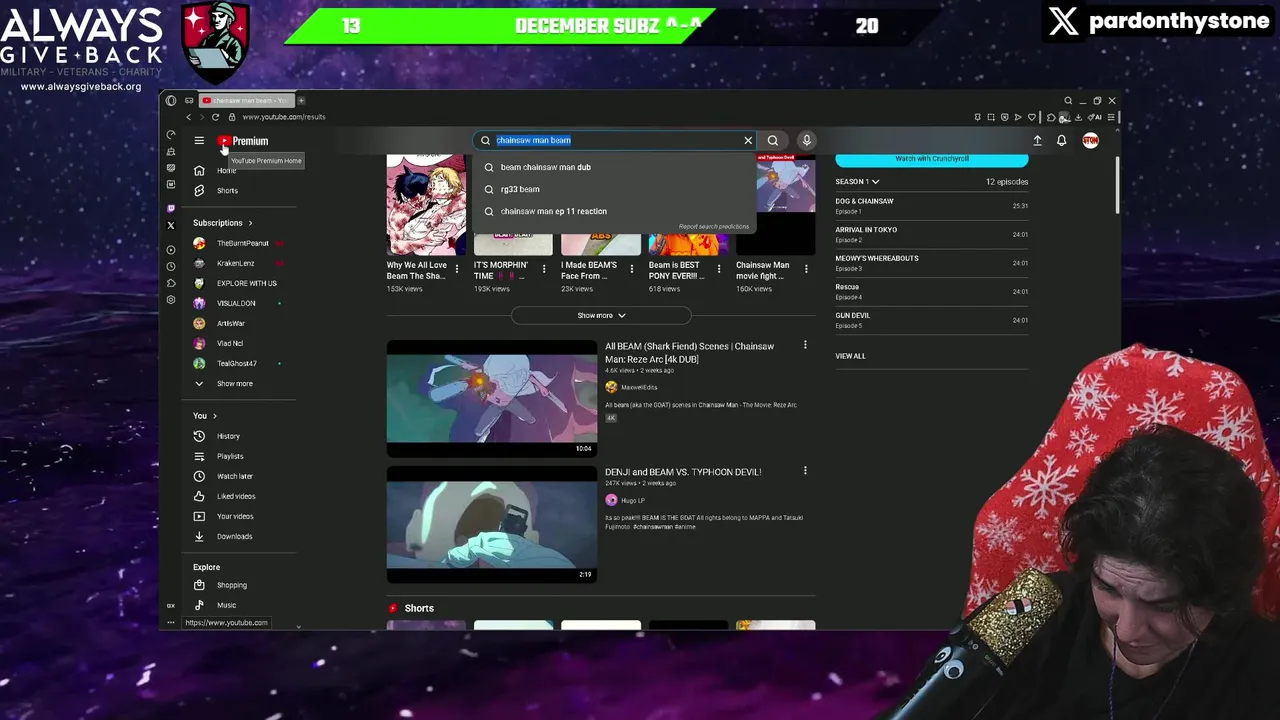Activate voice search microphone
The image size is (1280, 720).
(806, 140)
